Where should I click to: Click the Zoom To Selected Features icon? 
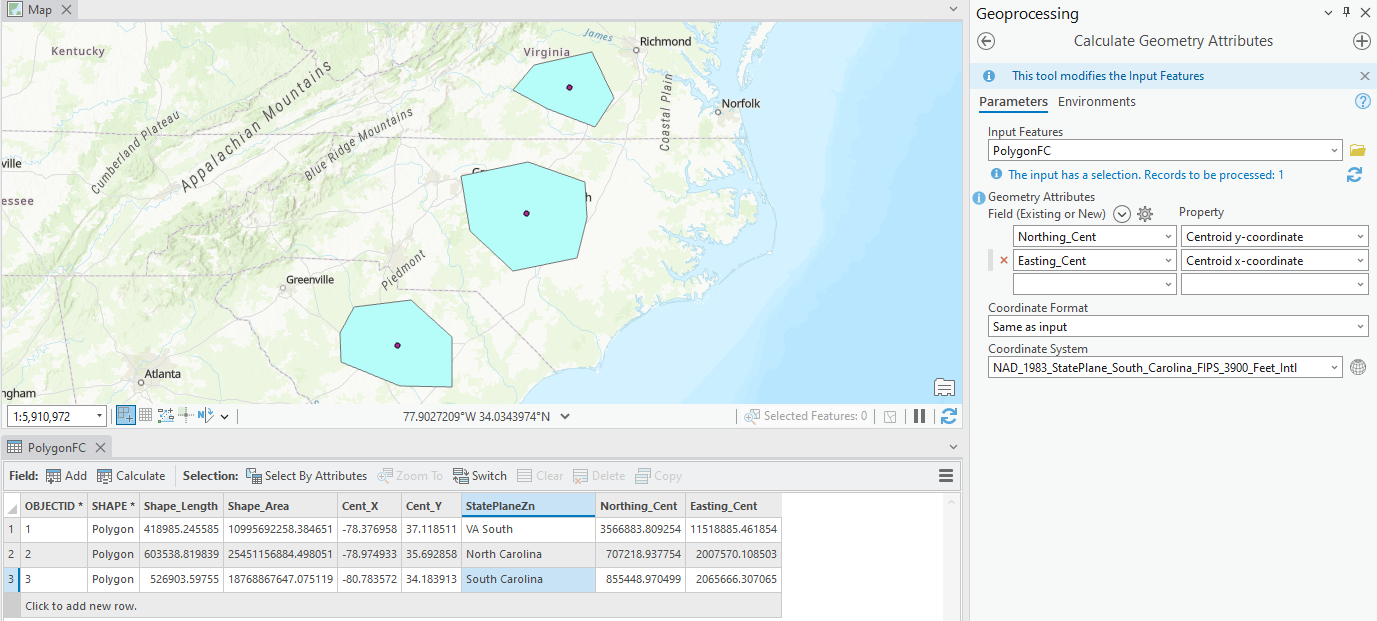pos(410,475)
